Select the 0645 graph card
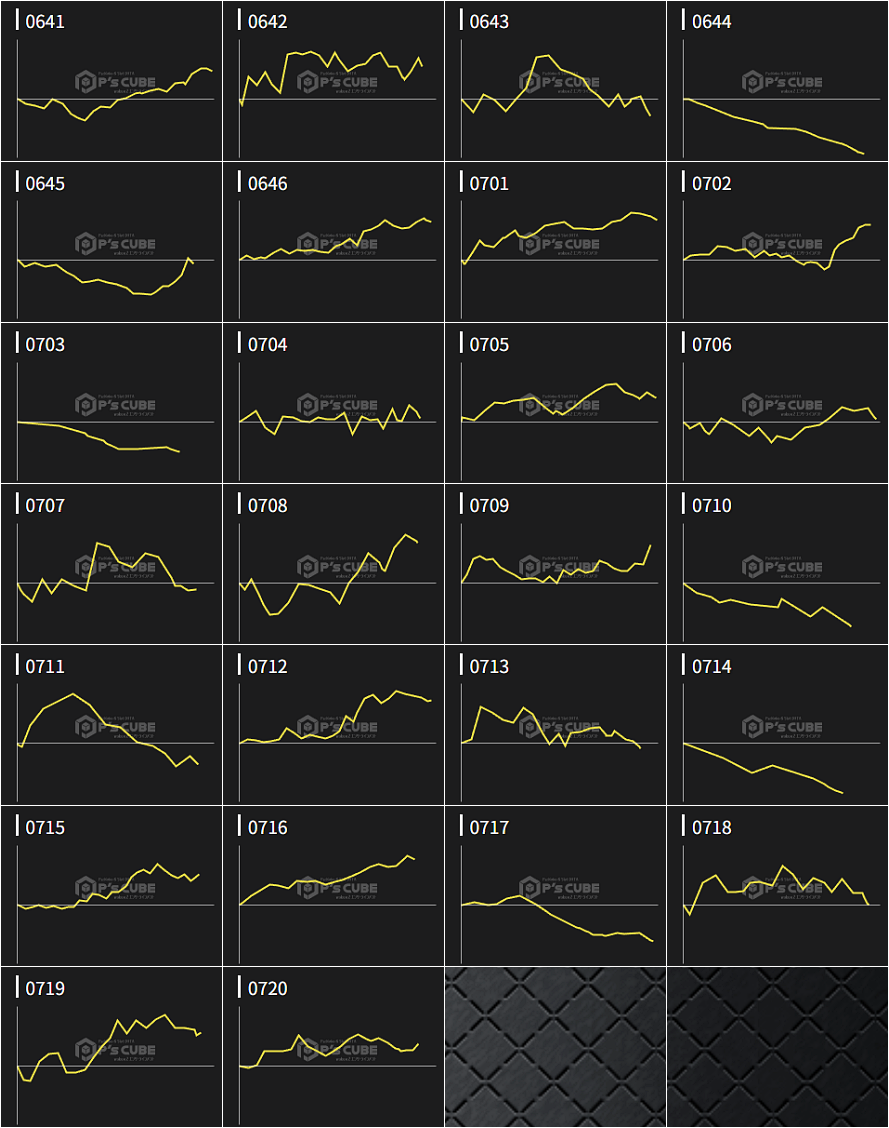This screenshot has width=889, height=1128. 111,242
